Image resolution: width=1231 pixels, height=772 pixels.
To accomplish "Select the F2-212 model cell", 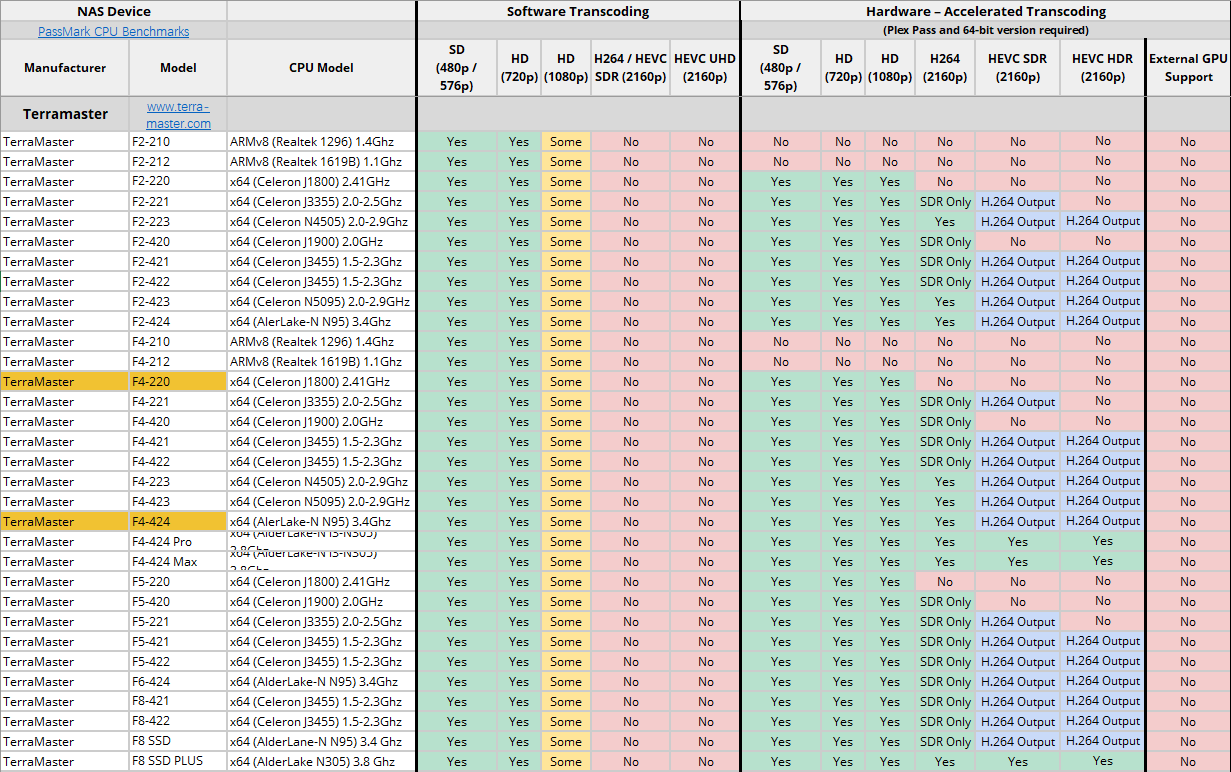I will [178, 161].
